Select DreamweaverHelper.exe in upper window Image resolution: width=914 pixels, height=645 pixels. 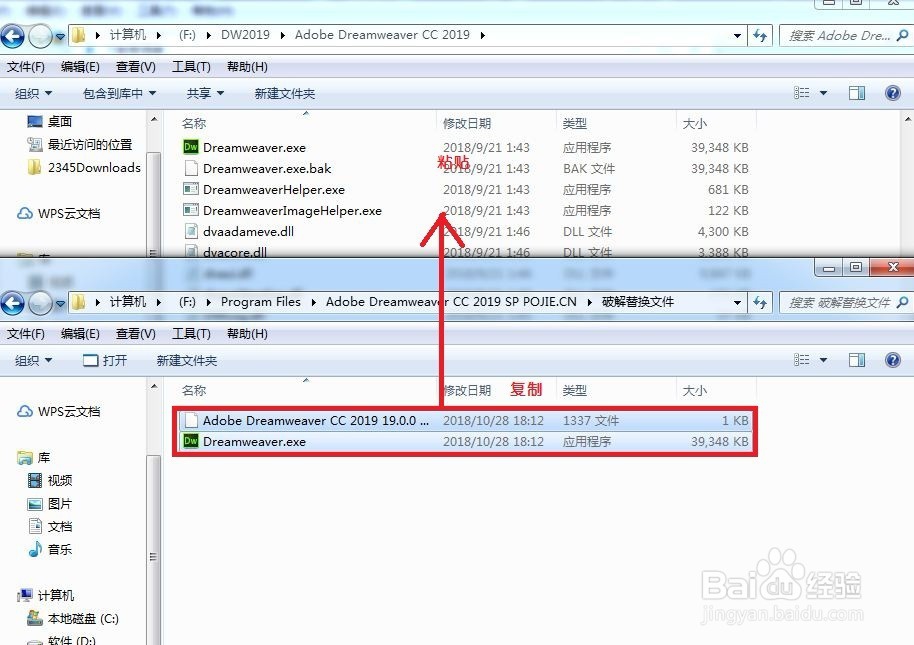pos(273,190)
